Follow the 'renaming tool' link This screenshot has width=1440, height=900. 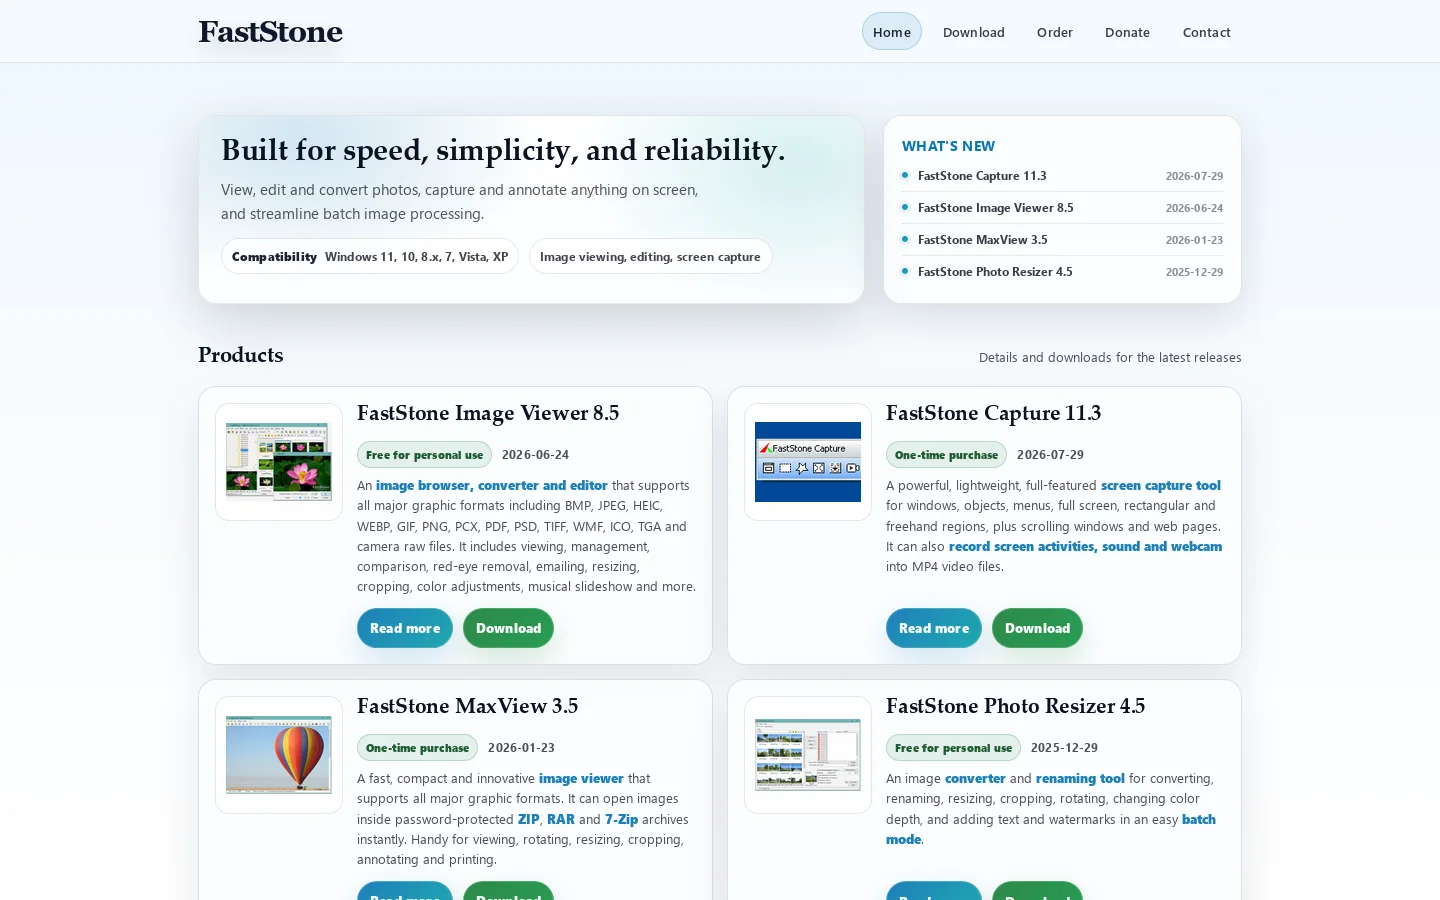[1080, 779]
